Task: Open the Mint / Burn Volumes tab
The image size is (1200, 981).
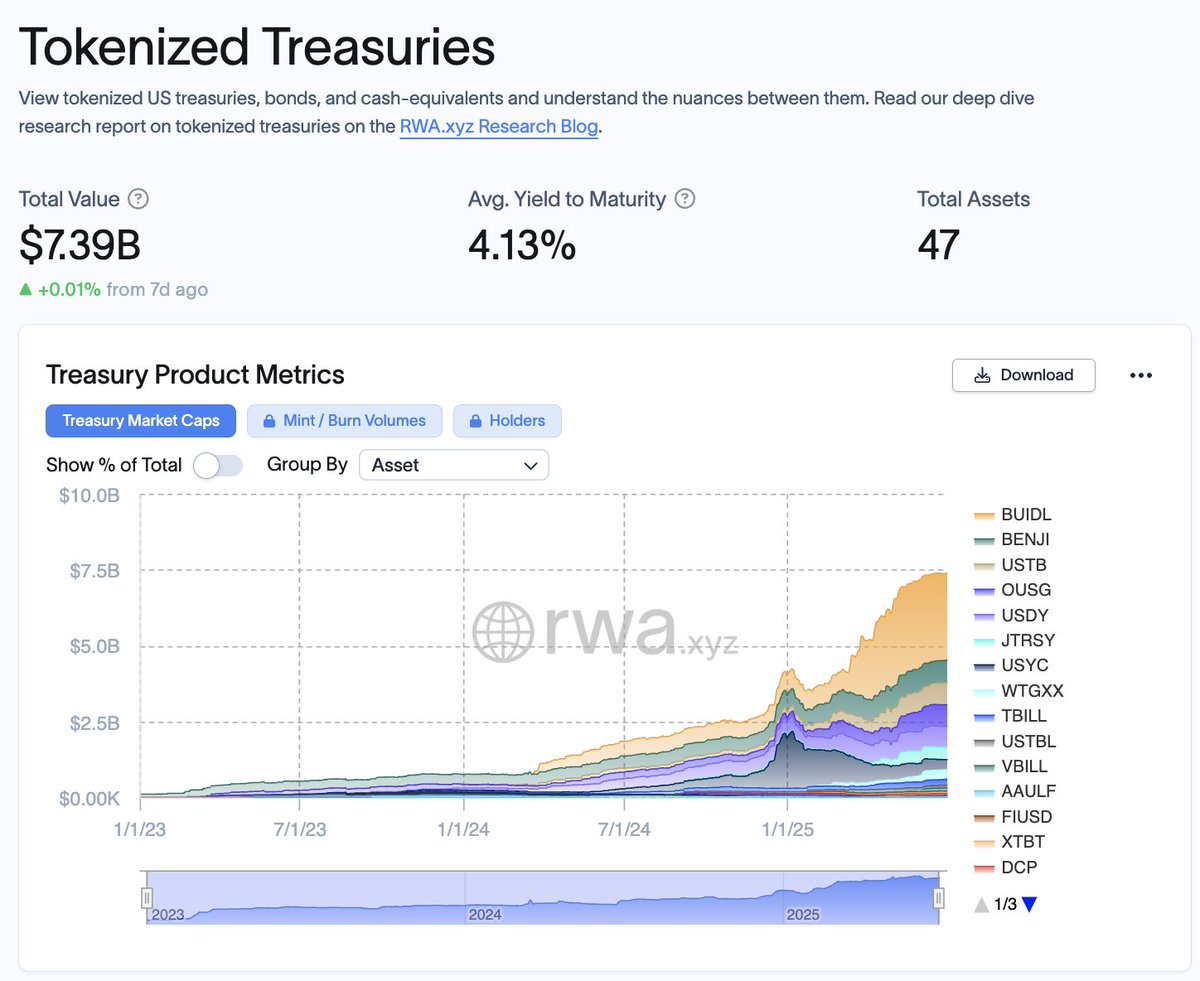Action: tap(344, 421)
